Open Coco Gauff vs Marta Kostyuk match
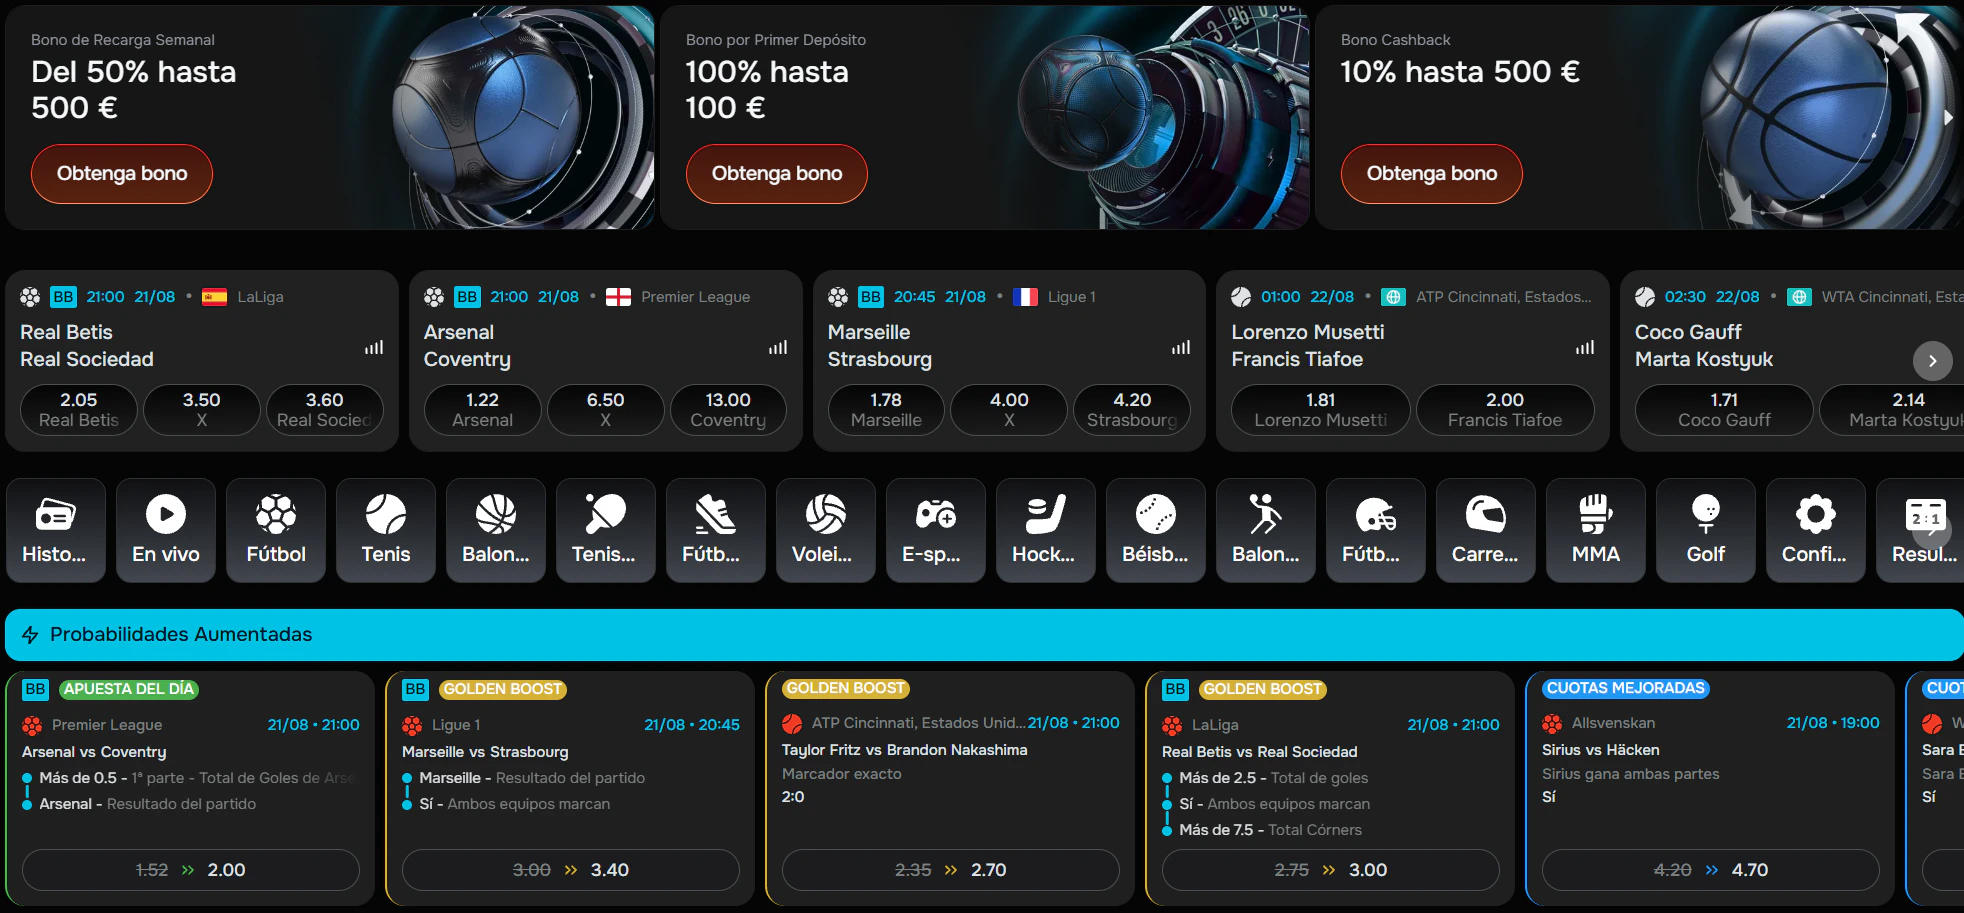 tap(1704, 346)
